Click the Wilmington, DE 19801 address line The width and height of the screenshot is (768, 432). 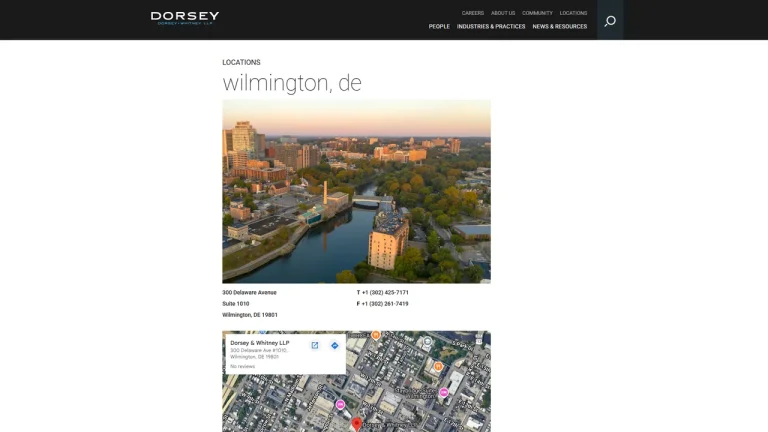point(250,315)
